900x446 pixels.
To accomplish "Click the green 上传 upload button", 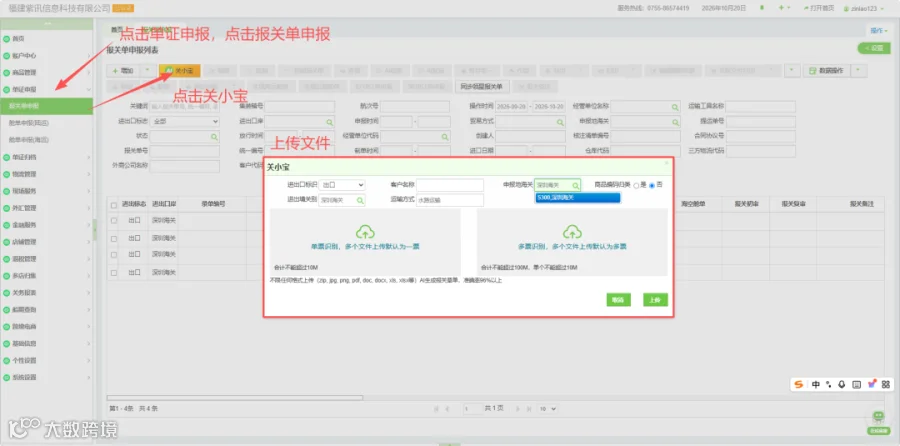I will (655, 300).
